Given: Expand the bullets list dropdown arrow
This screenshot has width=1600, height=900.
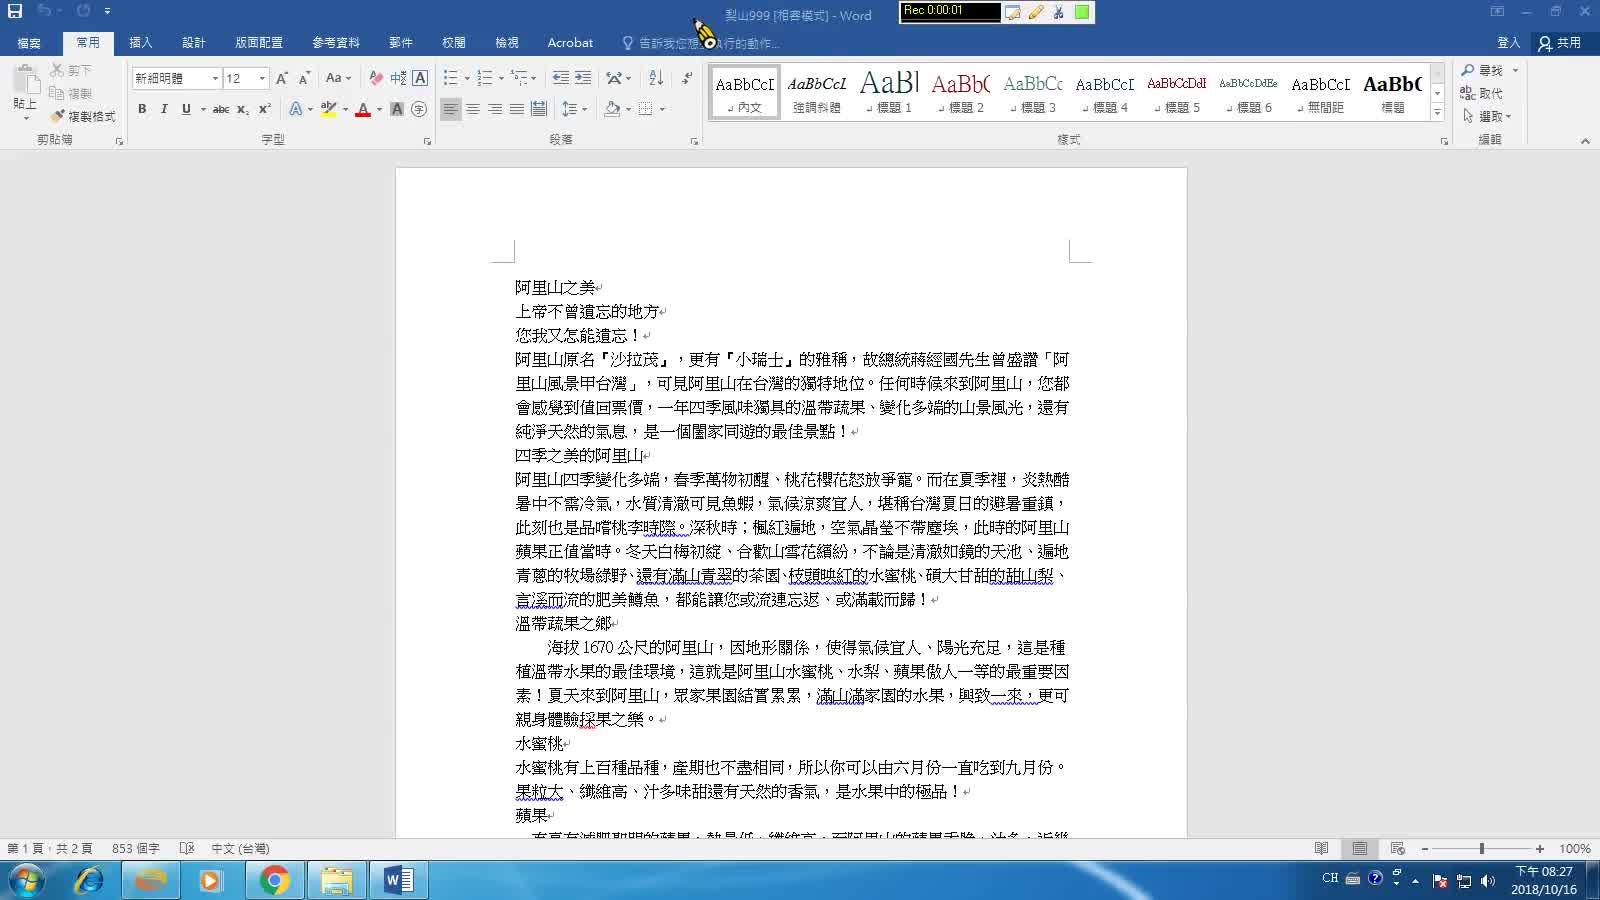Looking at the screenshot, I should point(467,78).
